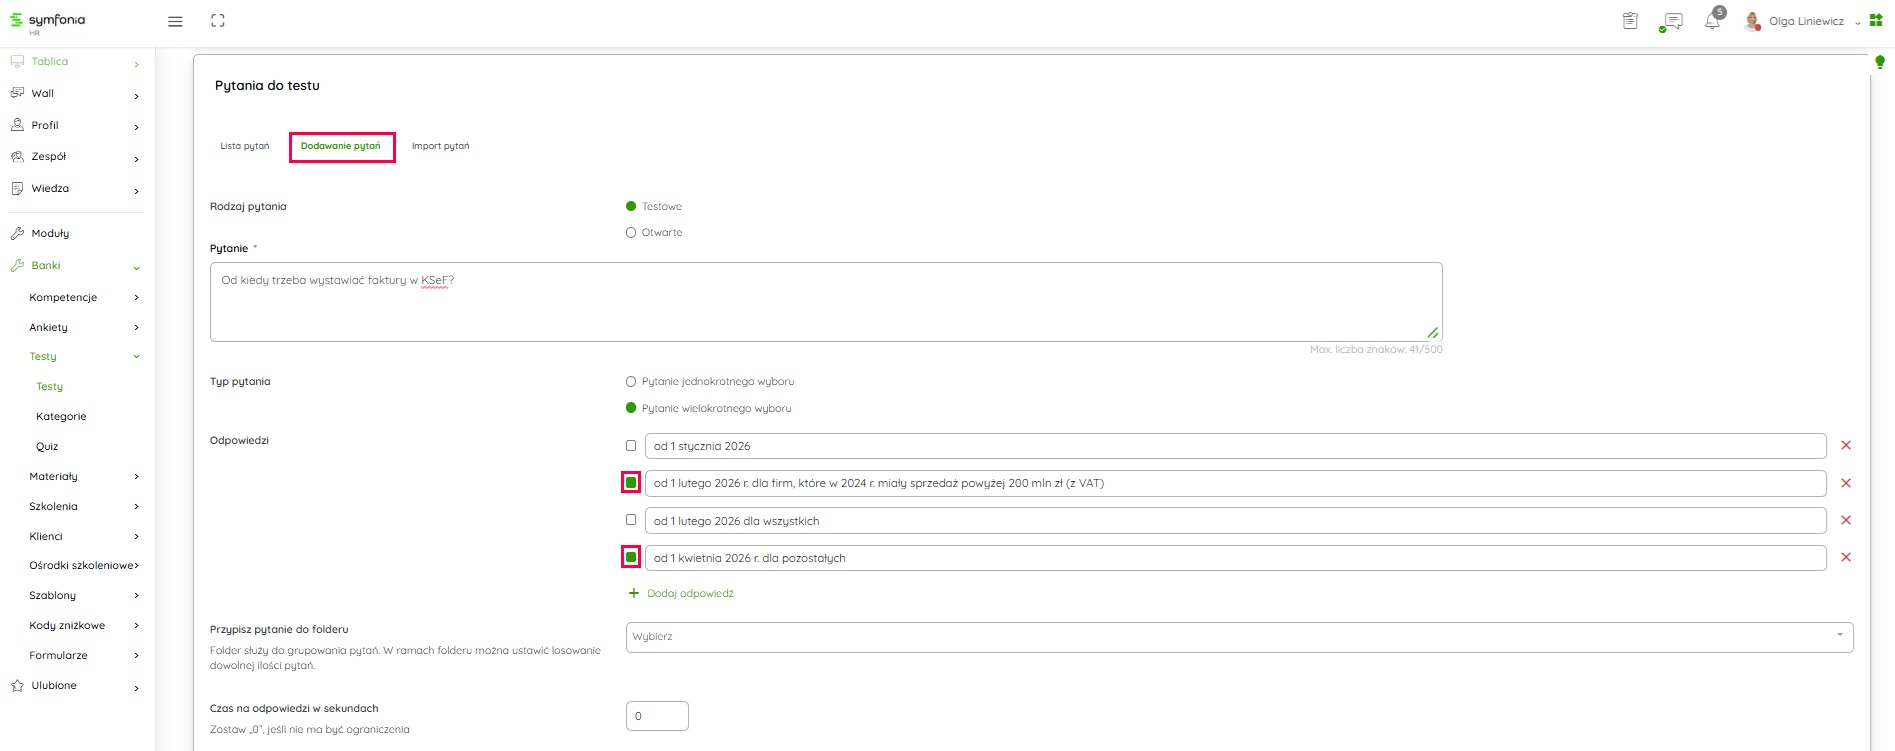This screenshot has height=751, width=1895.
Task: Remove the answer 'od 1 lutego 2026 dla wszystkich'
Action: tap(1846, 521)
